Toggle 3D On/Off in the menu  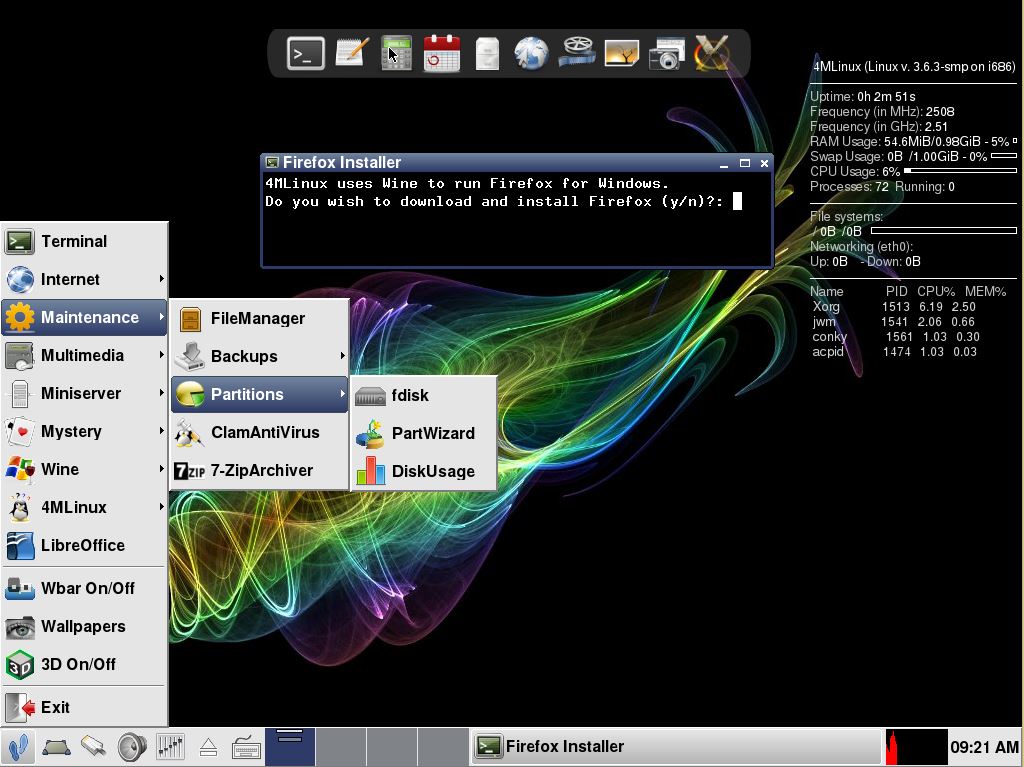tap(84, 664)
